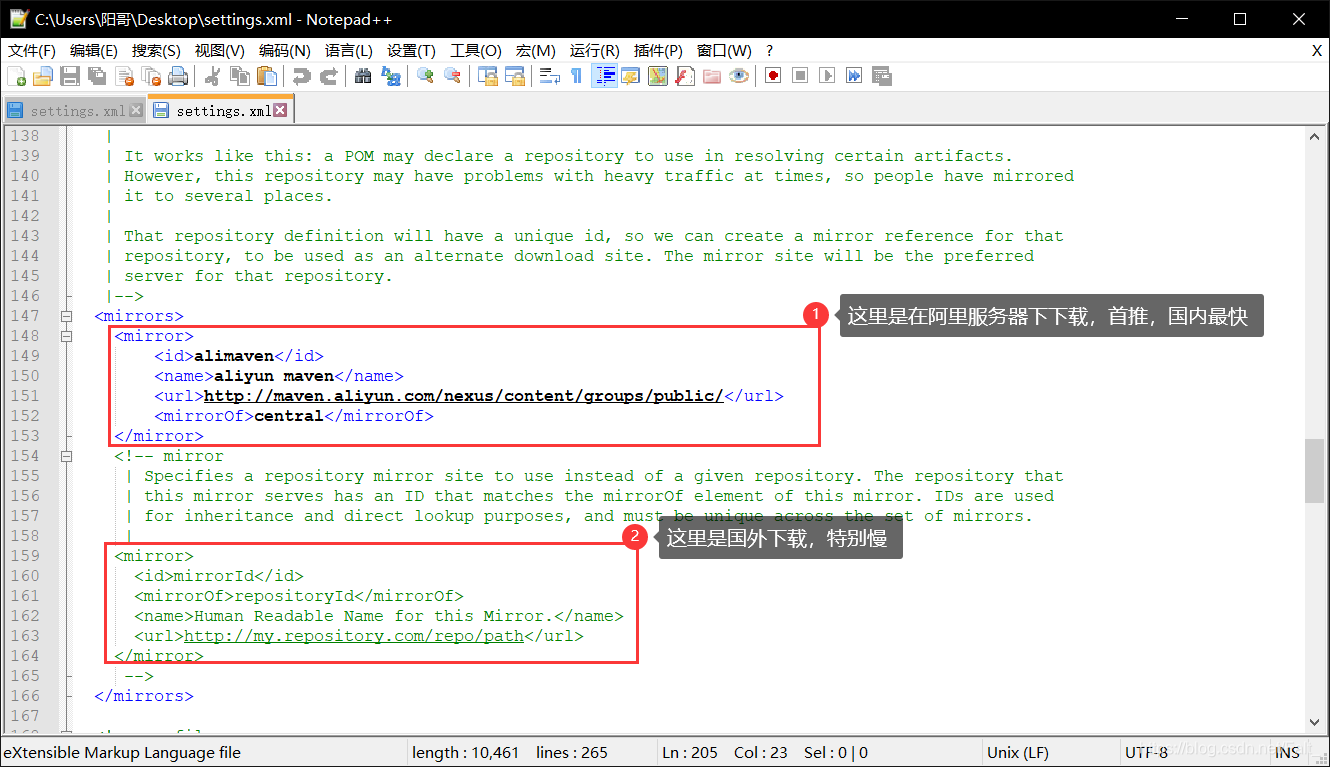Click the my.repository.com URL on line 163
Screen dimensions: 1330x767
pos(354,636)
